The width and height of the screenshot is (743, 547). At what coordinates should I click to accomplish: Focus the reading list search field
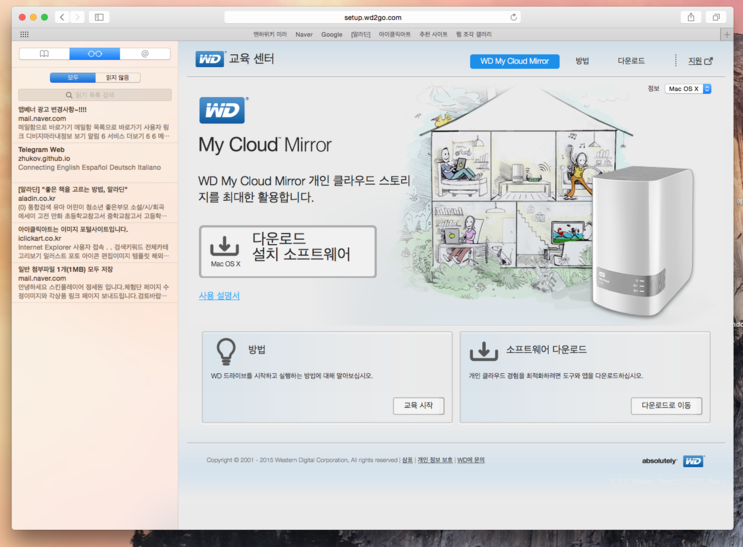point(95,95)
